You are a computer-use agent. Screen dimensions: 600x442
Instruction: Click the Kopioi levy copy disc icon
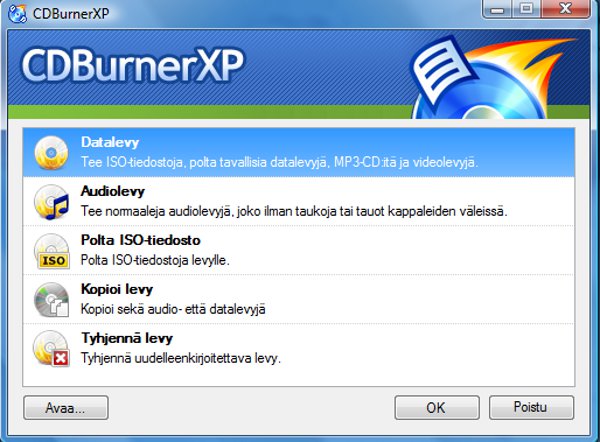51,300
